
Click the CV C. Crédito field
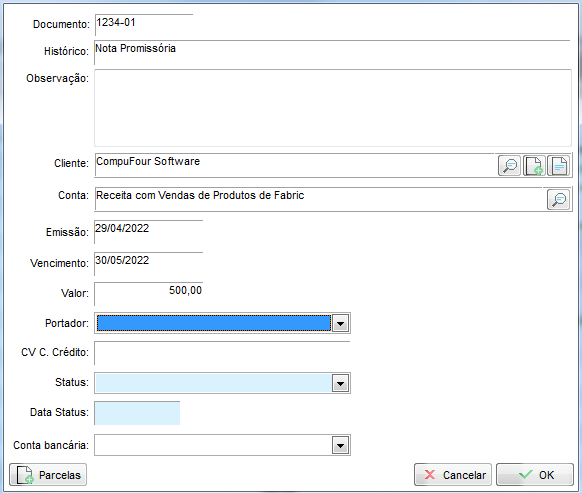222,353
